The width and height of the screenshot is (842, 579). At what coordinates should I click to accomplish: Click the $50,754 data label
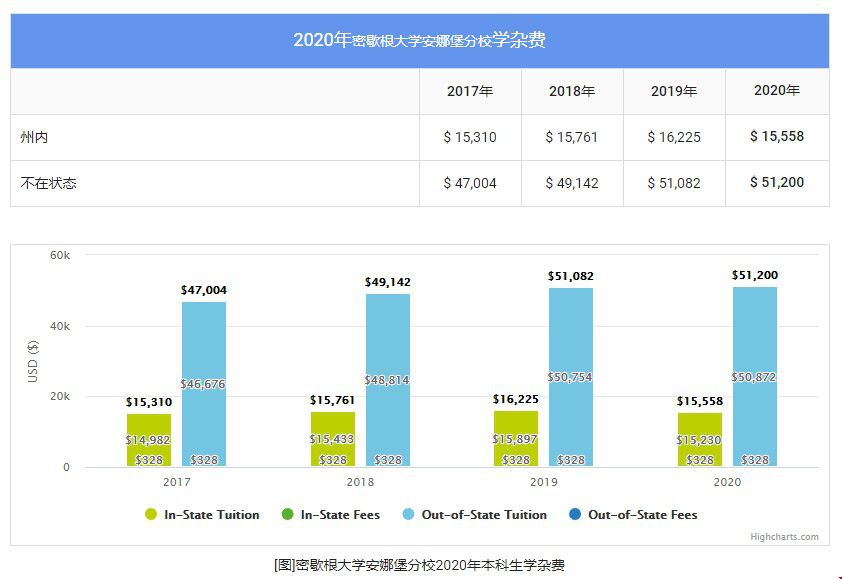tap(570, 377)
